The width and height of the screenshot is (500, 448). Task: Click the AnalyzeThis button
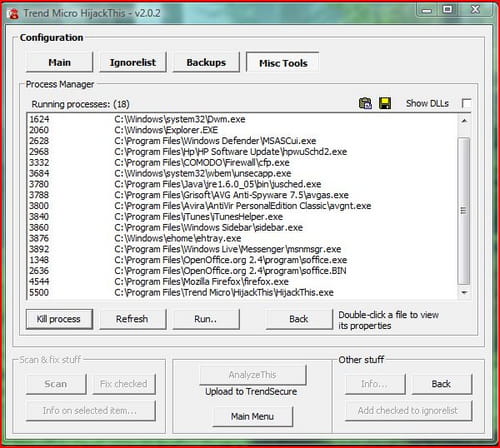(x=253, y=375)
